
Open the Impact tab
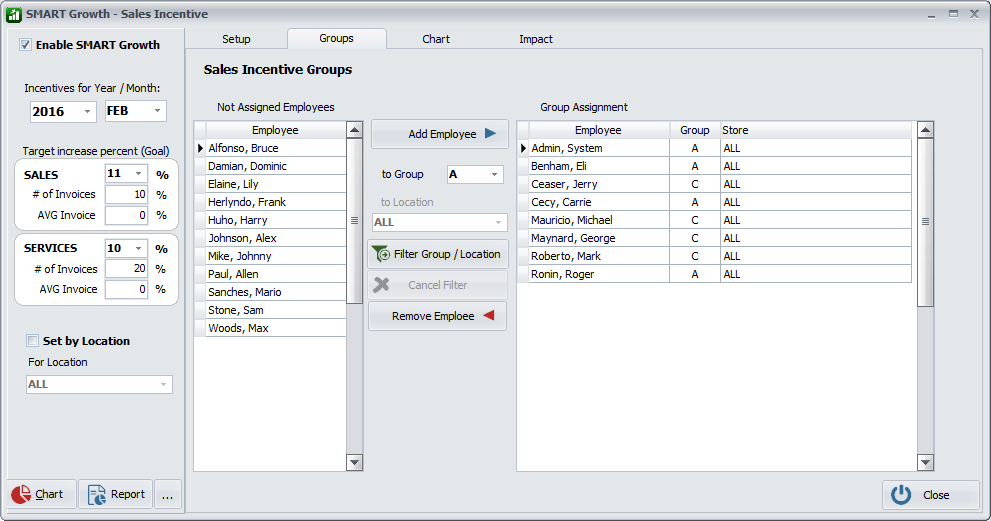click(x=536, y=39)
